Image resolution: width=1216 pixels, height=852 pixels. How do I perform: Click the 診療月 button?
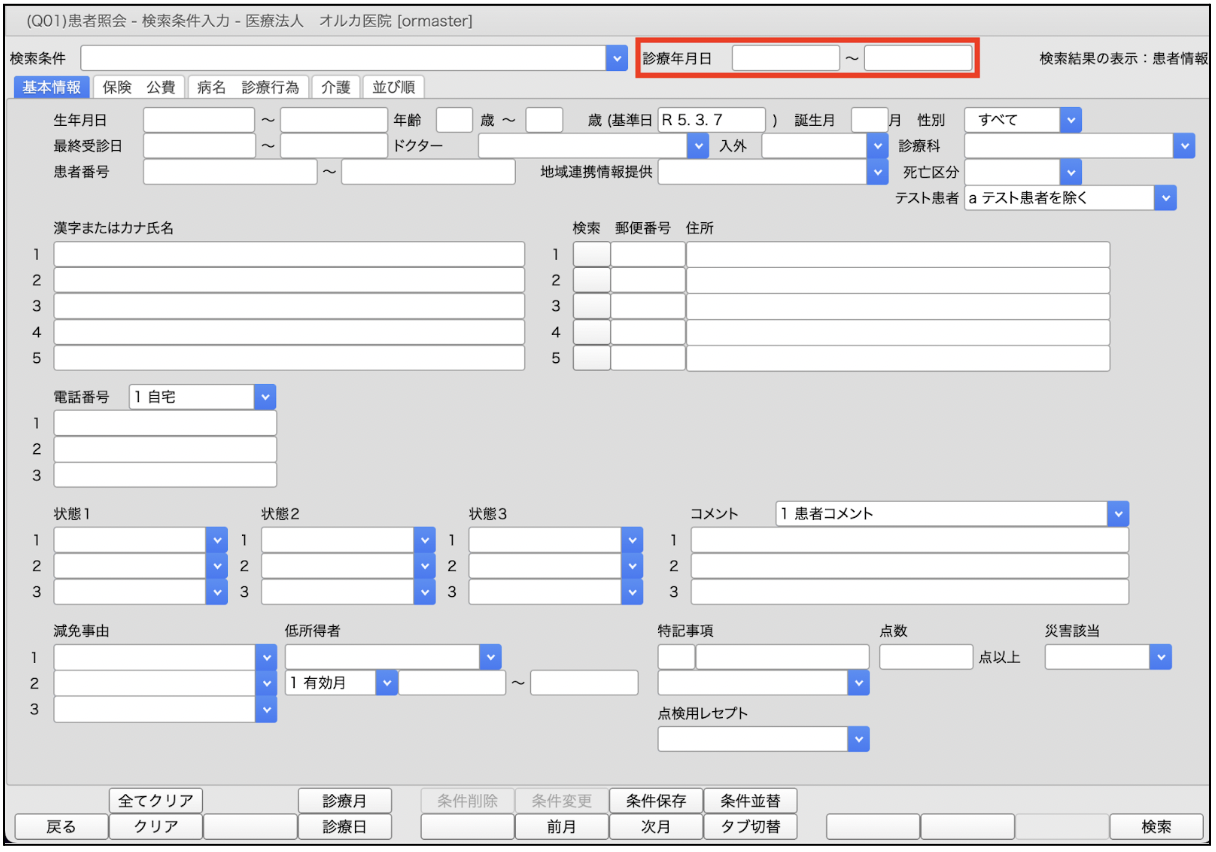pyautogui.click(x=344, y=801)
